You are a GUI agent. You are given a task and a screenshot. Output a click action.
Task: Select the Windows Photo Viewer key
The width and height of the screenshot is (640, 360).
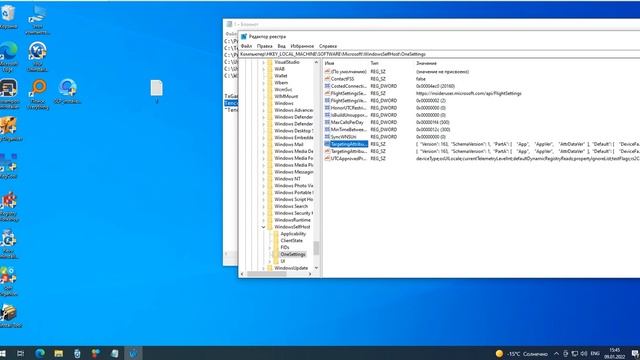[x=293, y=186]
